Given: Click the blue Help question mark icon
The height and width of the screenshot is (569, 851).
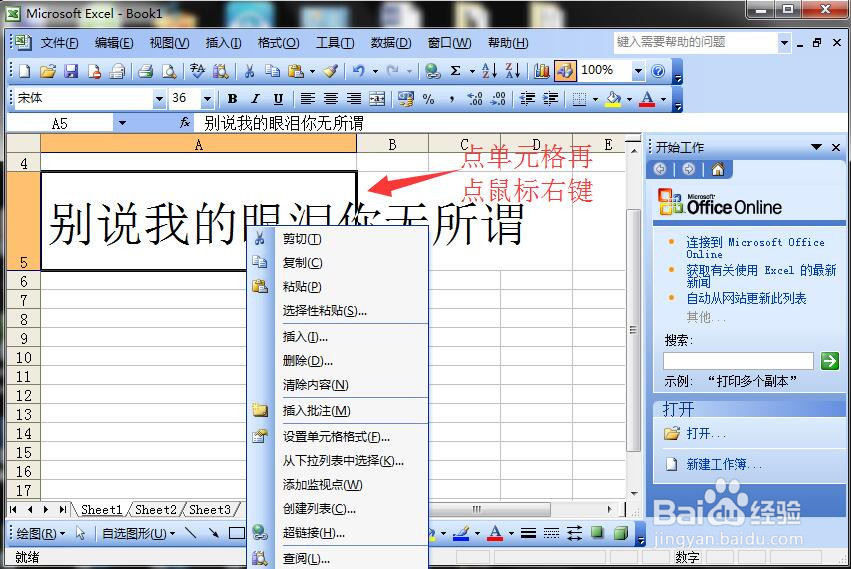Looking at the screenshot, I should [658, 71].
